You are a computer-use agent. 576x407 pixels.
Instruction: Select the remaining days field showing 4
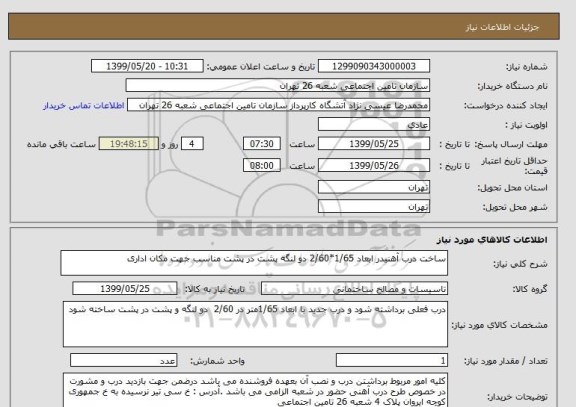pos(192,144)
